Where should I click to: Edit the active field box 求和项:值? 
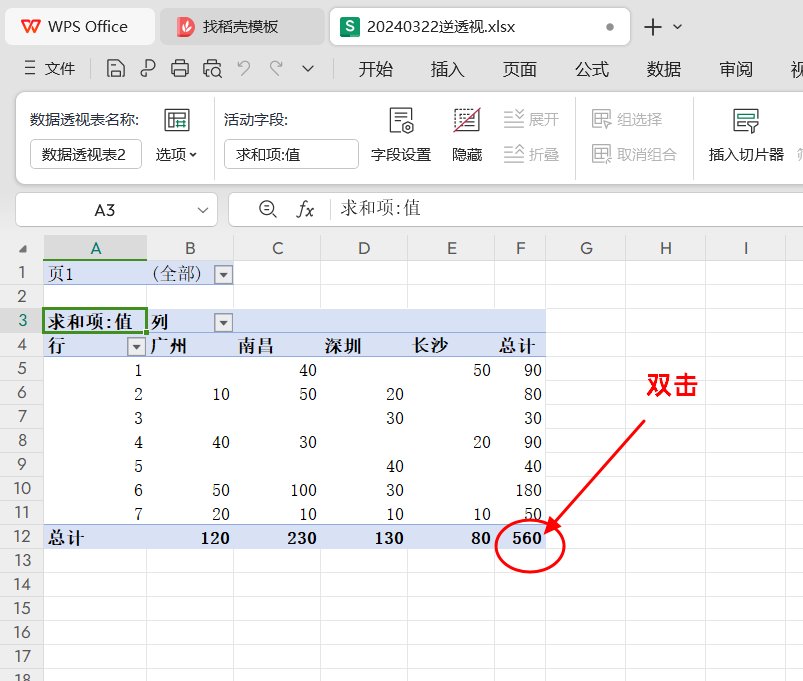click(291, 154)
